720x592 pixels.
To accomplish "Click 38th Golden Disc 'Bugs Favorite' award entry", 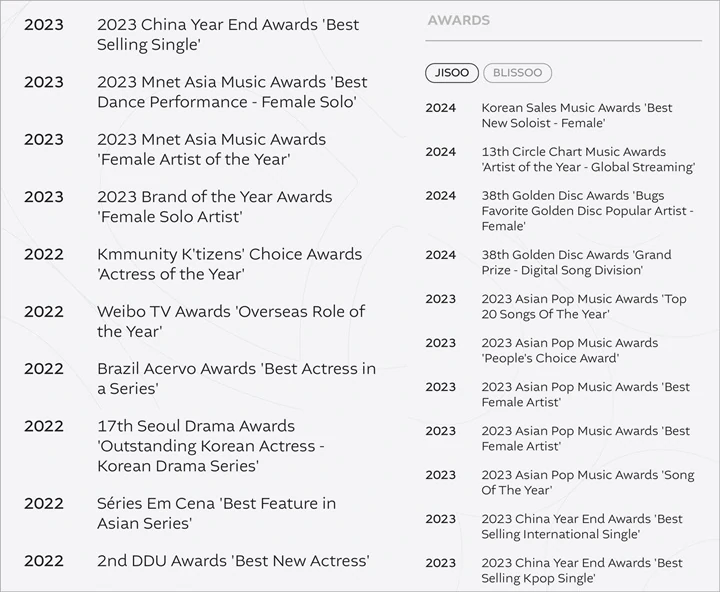I will coord(587,211).
